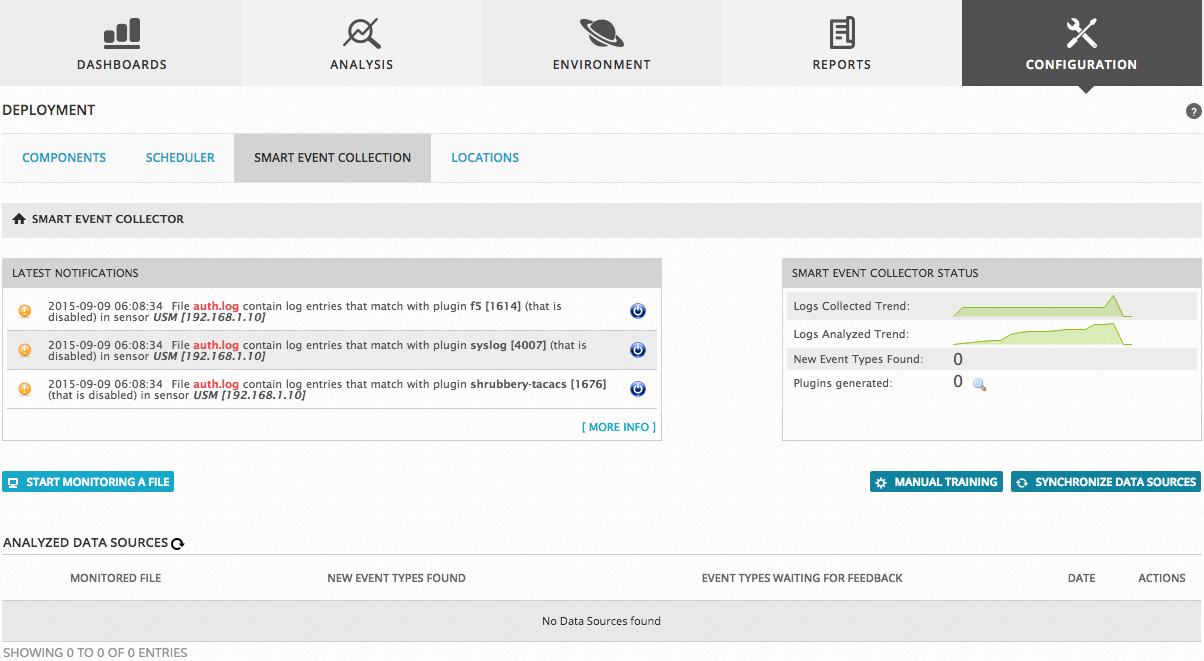Click the Smart Event Collector Status header

[x=992, y=273]
